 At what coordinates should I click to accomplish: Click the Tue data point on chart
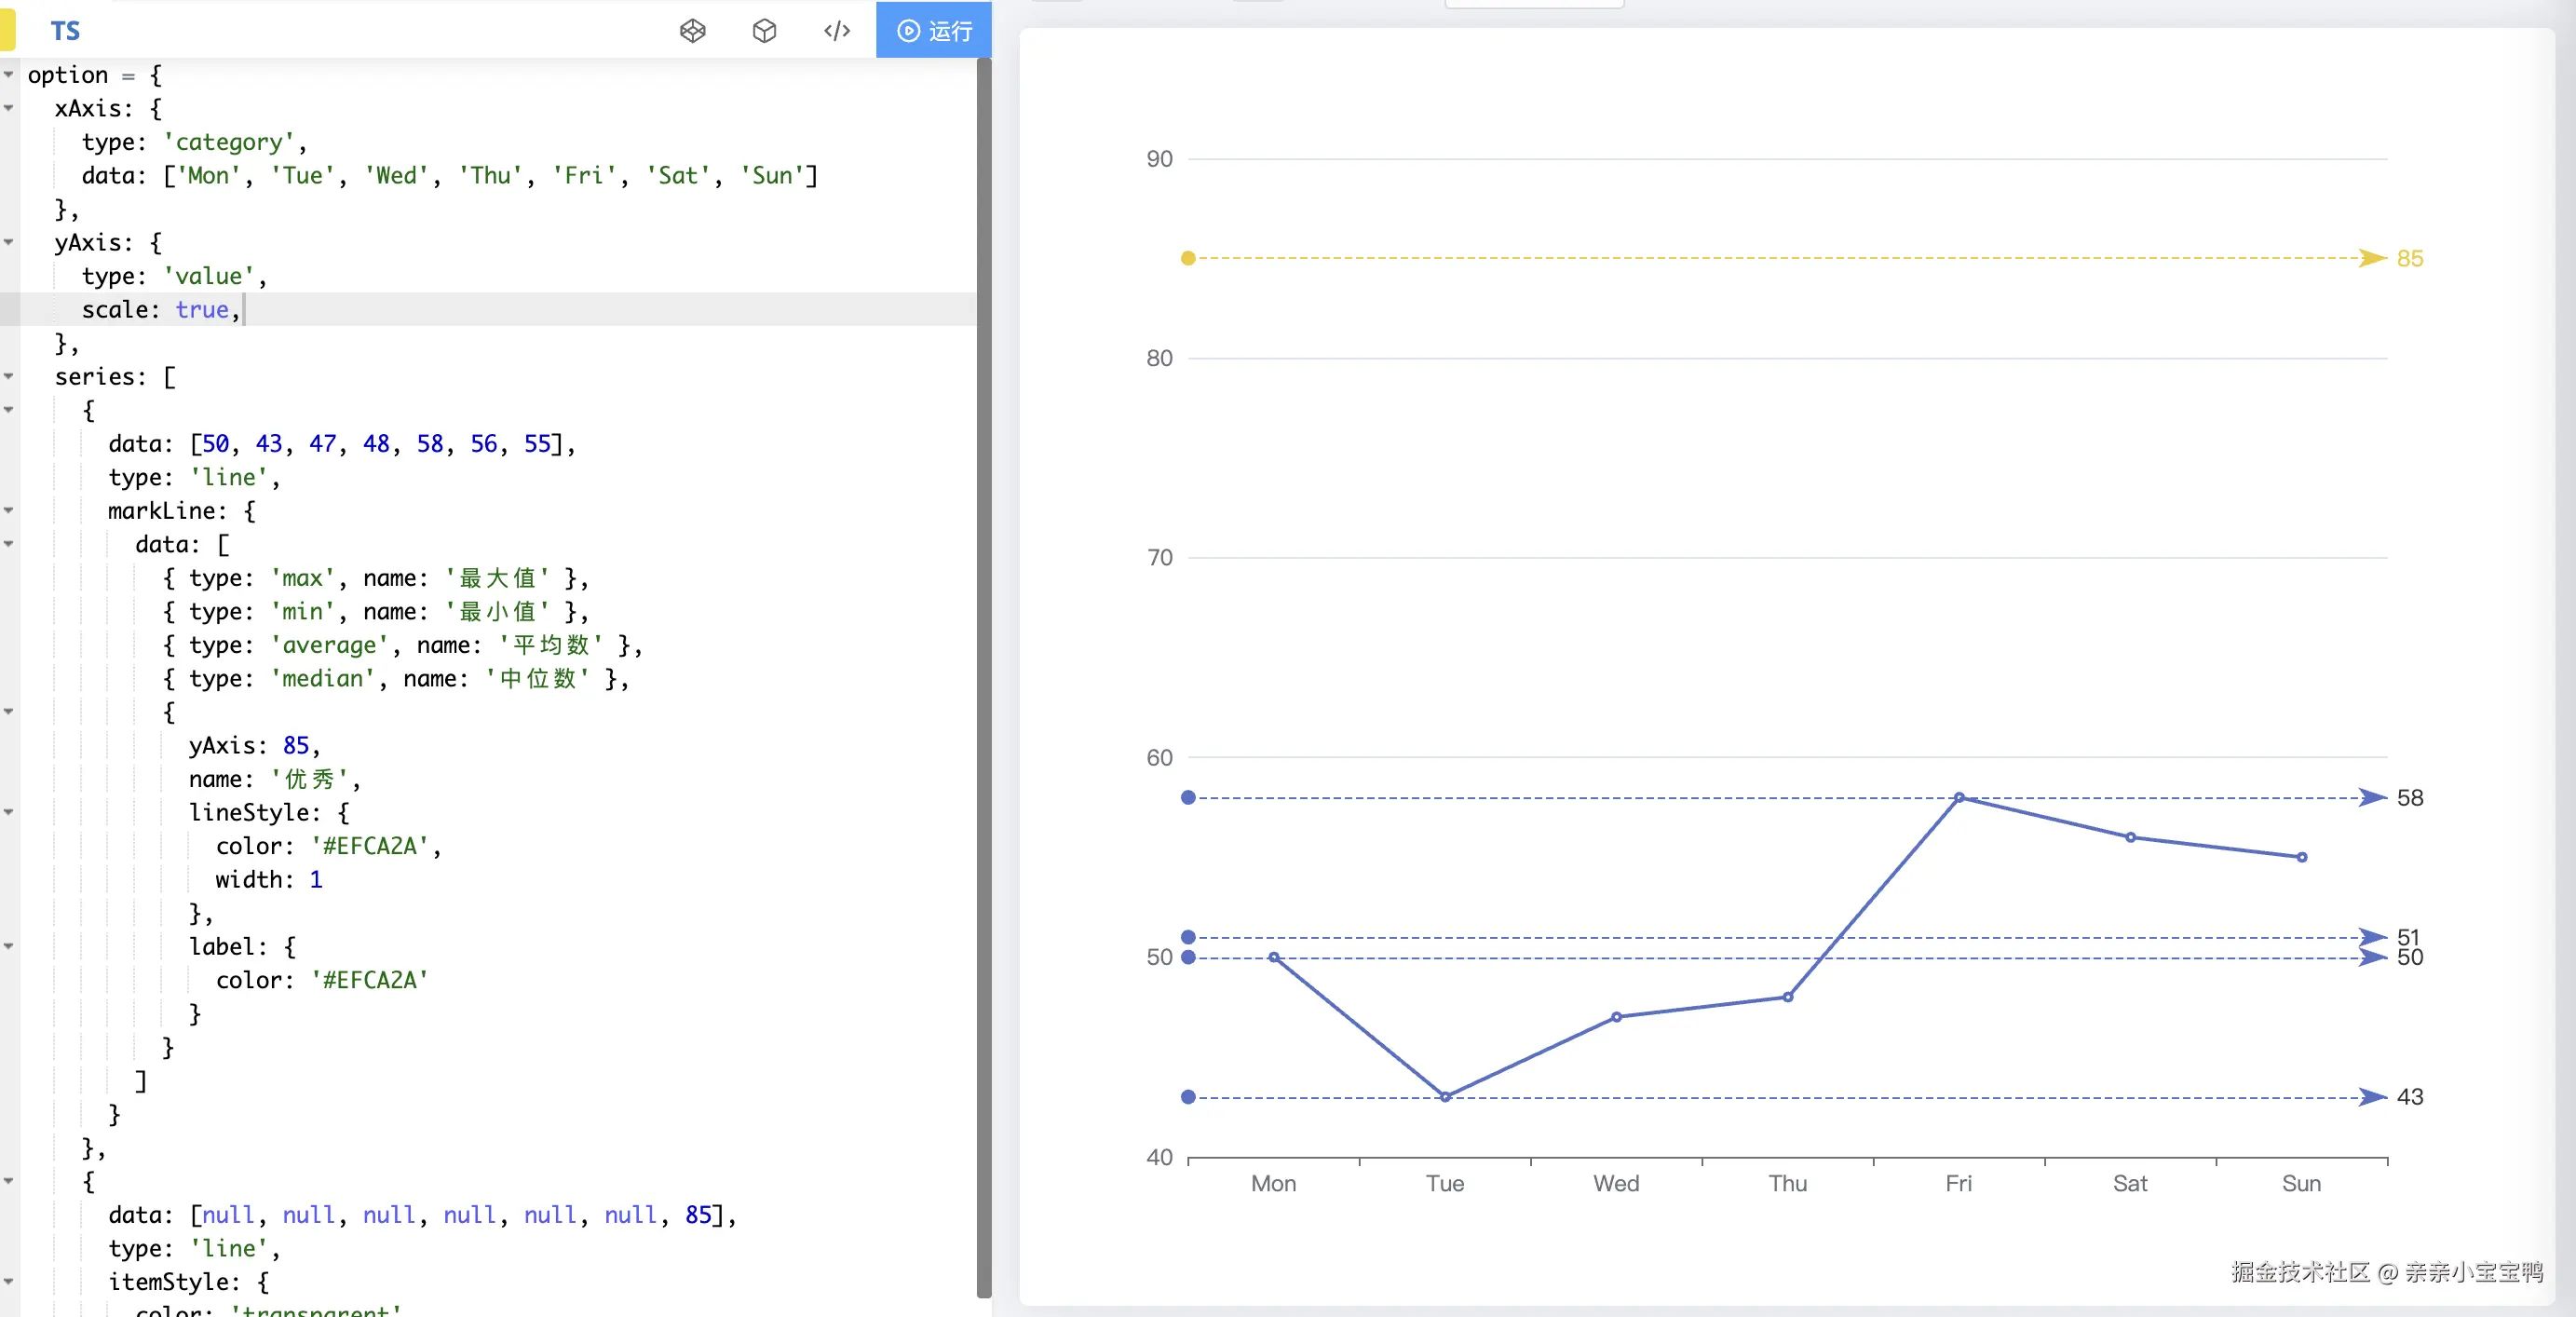[x=1445, y=1097]
